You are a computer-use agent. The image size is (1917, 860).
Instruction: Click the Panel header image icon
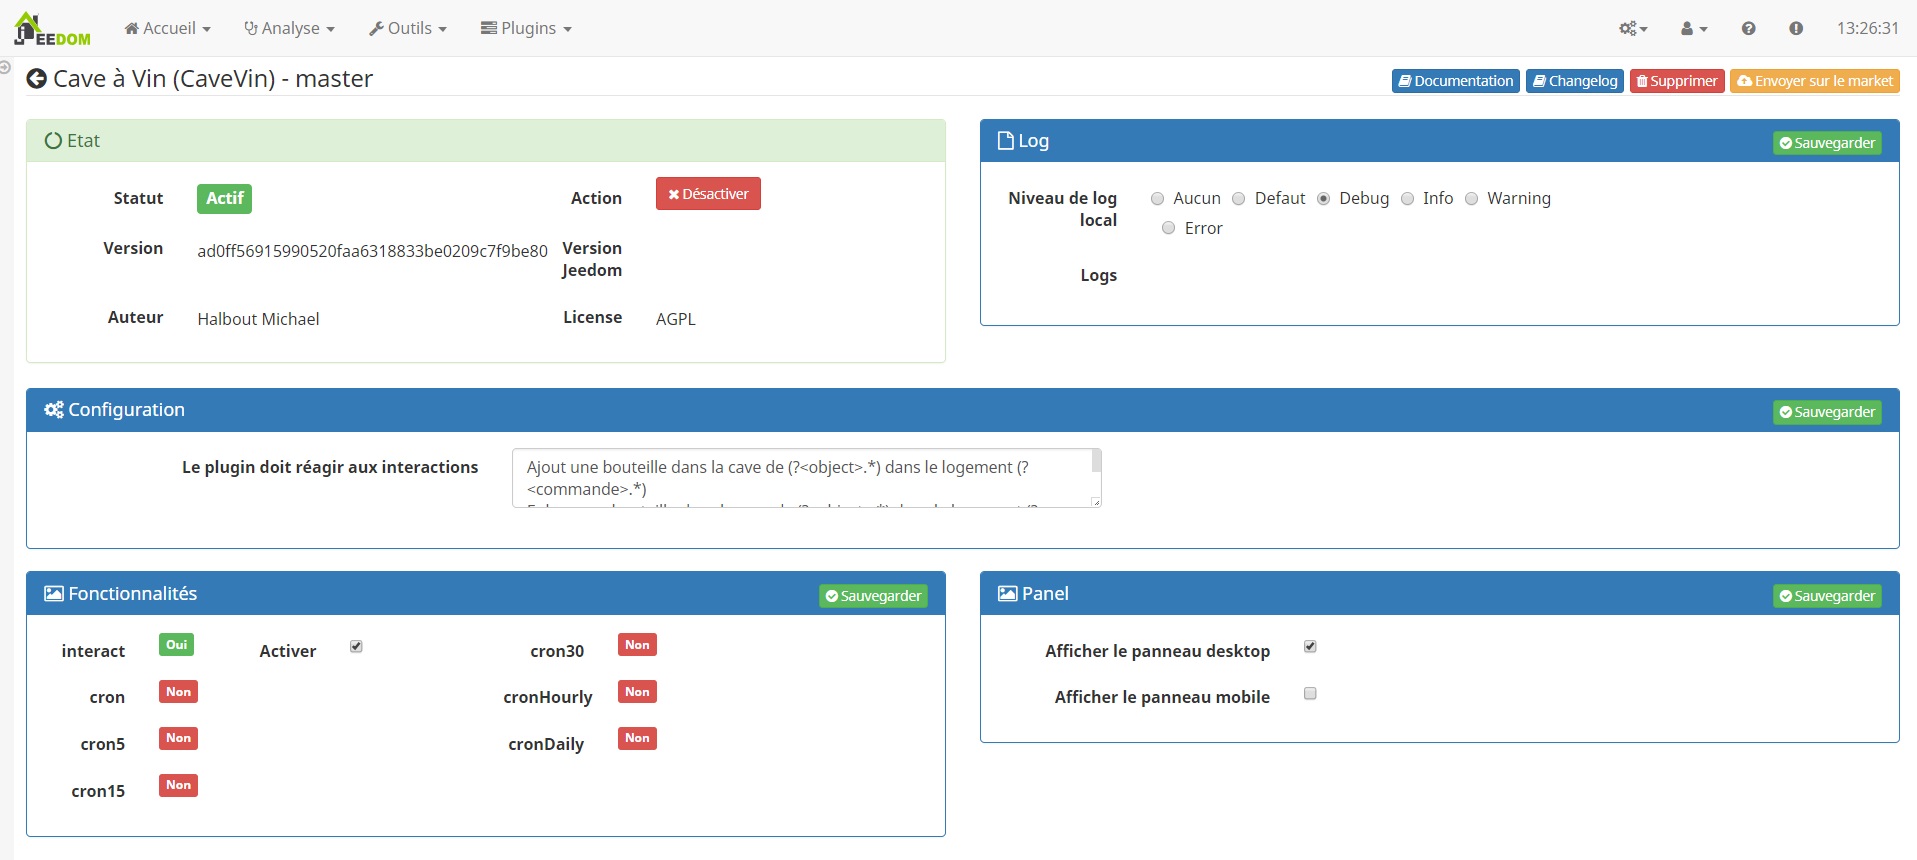point(1008,594)
